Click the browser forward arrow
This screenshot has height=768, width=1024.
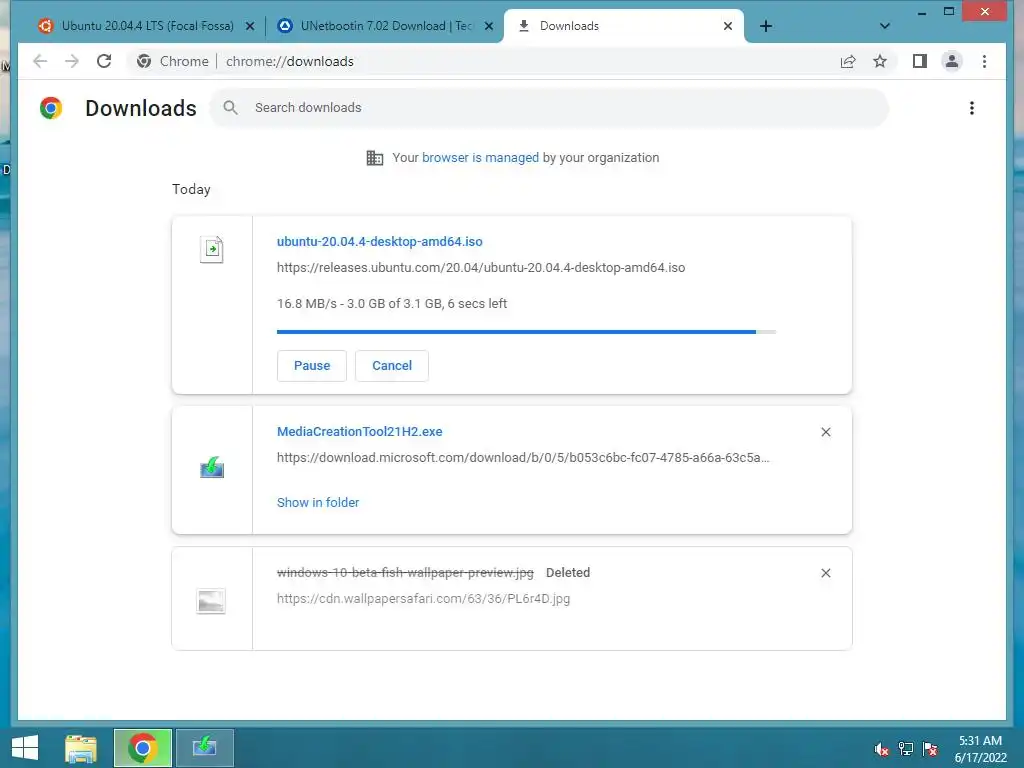point(72,61)
